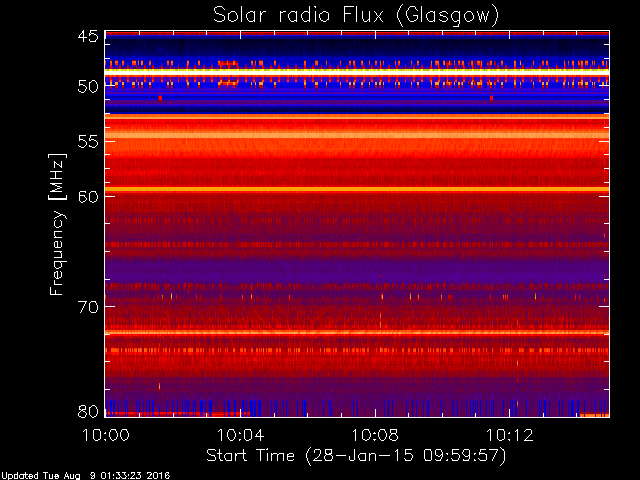
Task: Click the 60 frequency axis label
Action: (x=88, y=197)
